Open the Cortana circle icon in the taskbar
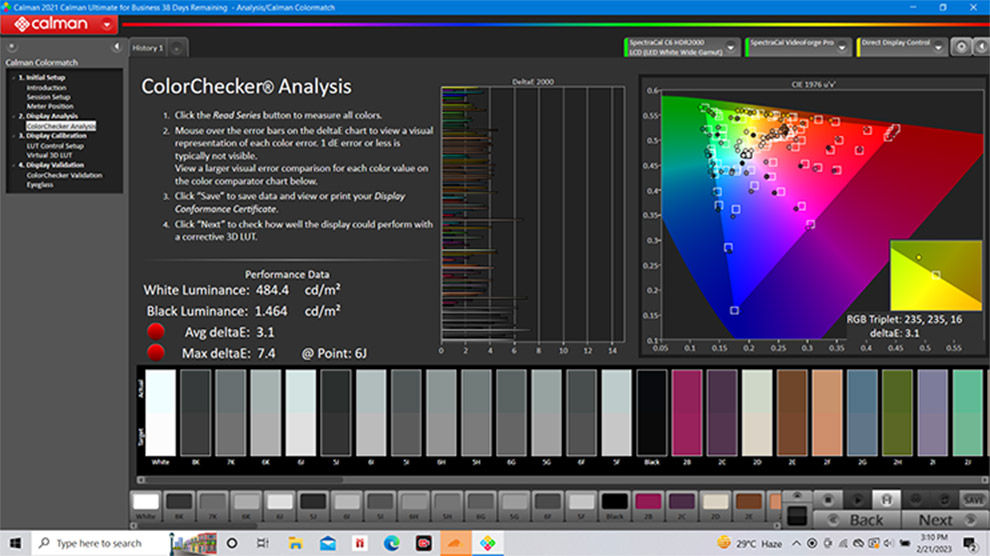 pos(232,543)
